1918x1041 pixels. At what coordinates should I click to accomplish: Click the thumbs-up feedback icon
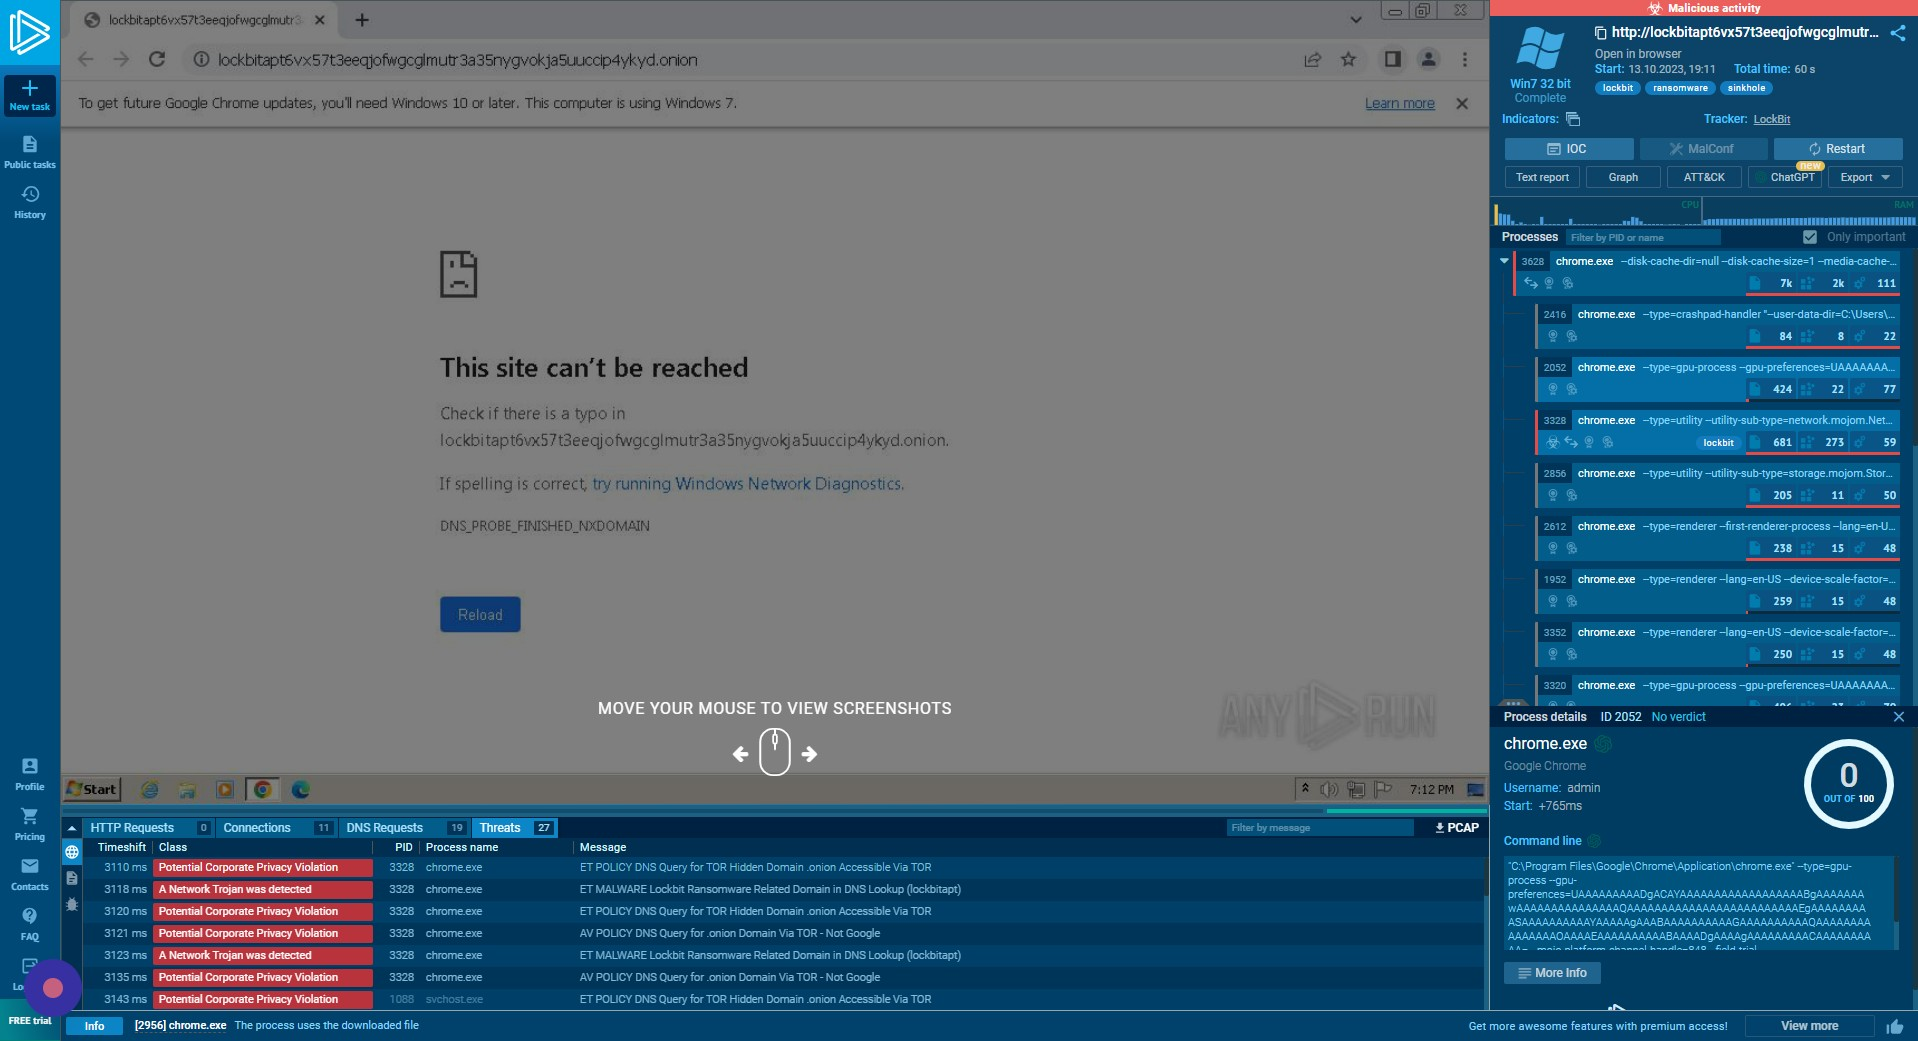pyautogui.click(x=1894, y=1027)
